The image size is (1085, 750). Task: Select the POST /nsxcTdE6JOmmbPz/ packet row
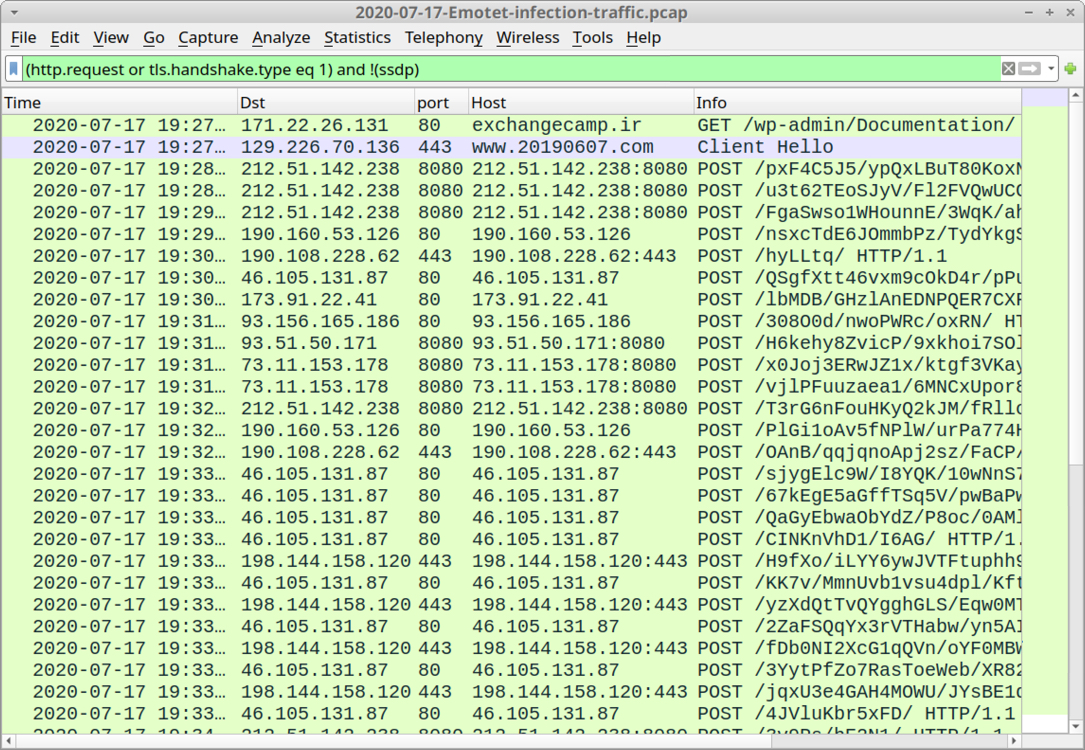pos(511,234)
